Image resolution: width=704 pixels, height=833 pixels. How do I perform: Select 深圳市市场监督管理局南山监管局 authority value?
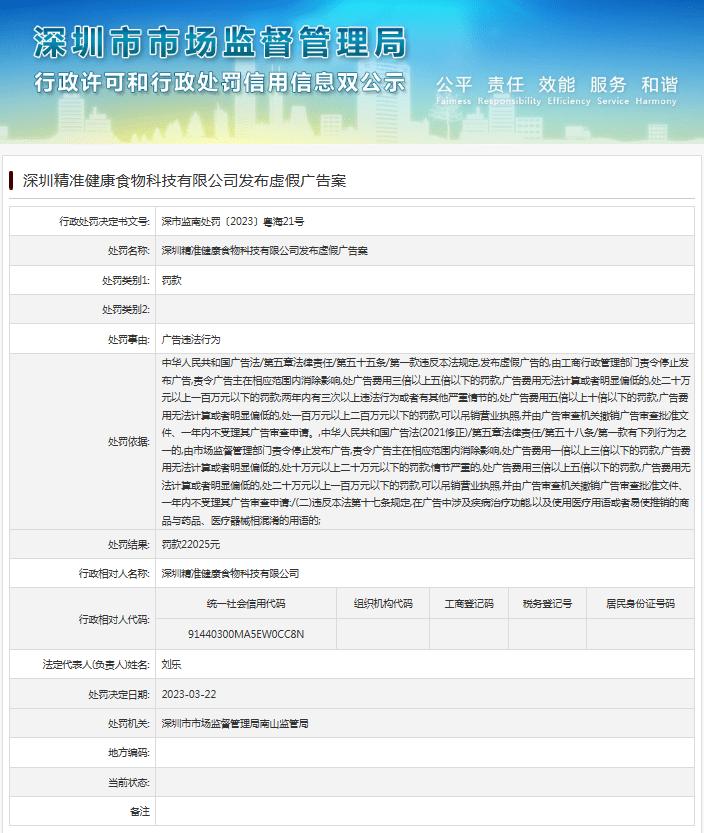click(x=235, y=723)
